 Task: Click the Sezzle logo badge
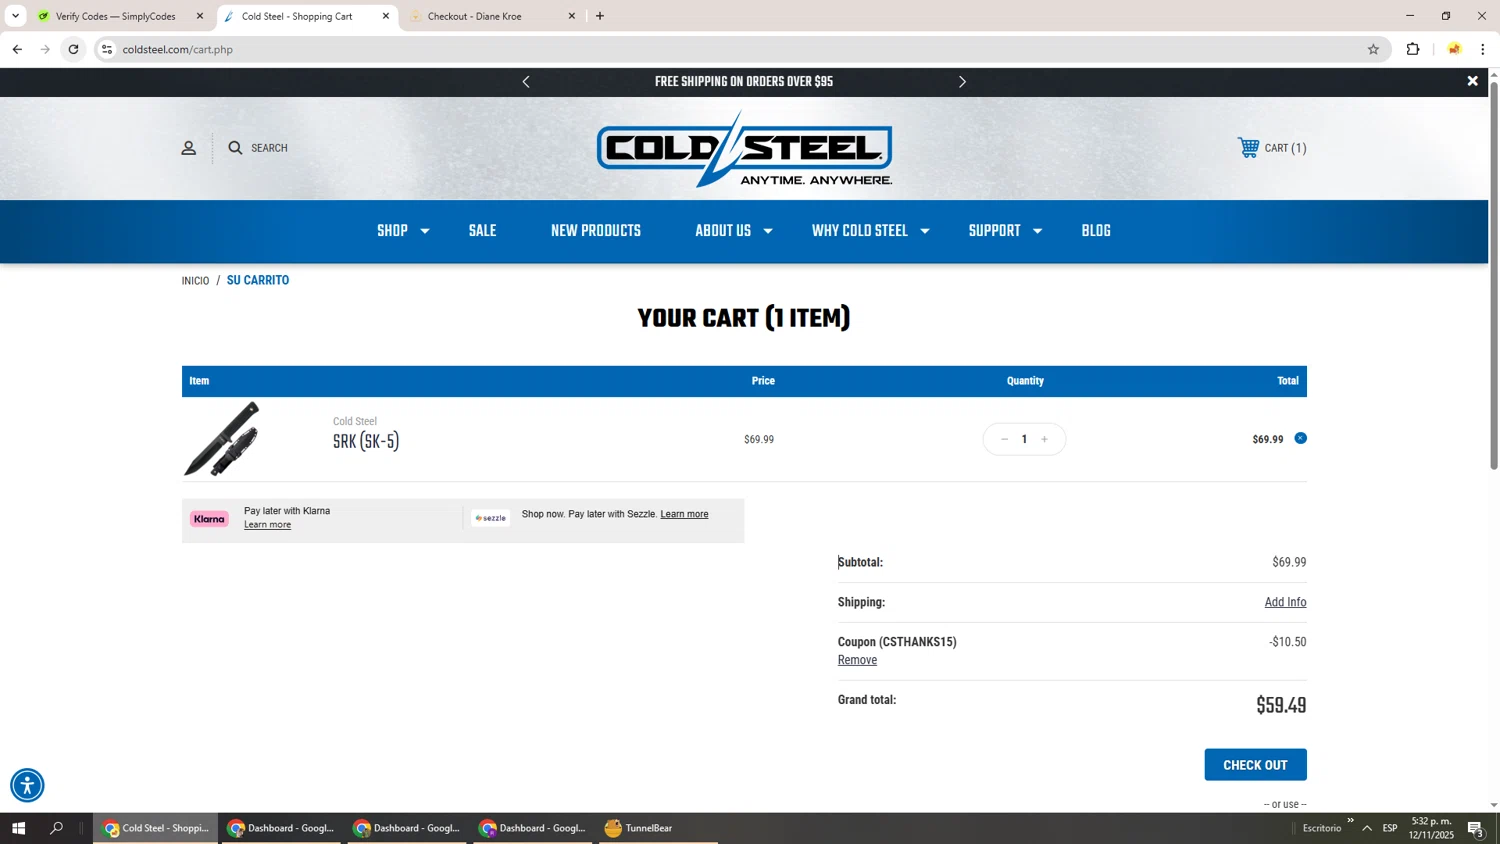coord(490,518)
